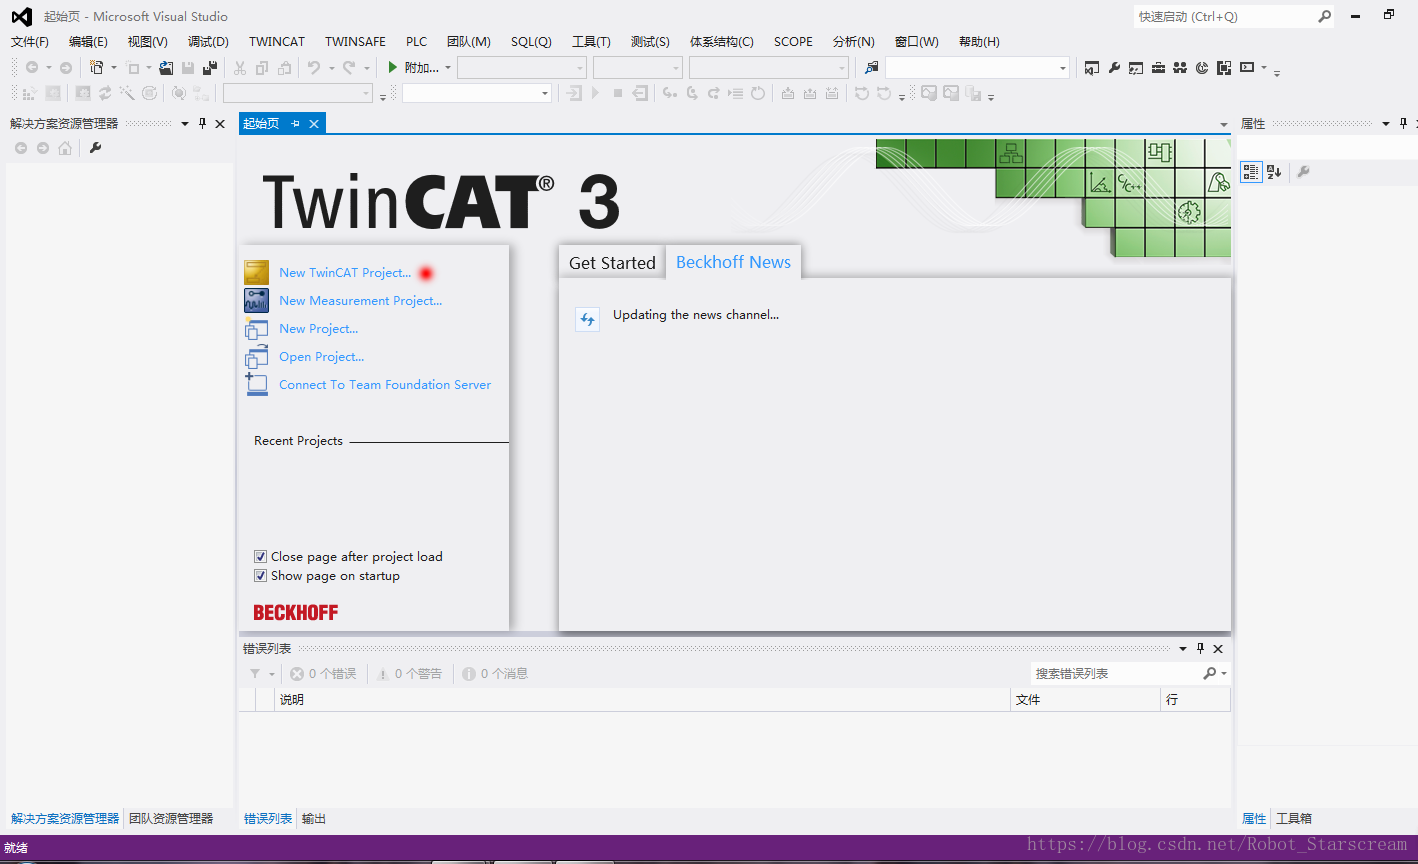Open the active documents list dropdown arrow
The height and width of the screenshot is (864, 1418).
(1224, 124)
